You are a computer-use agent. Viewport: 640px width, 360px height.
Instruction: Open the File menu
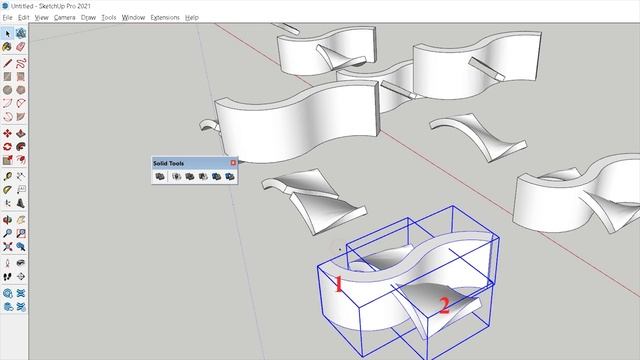7,18
